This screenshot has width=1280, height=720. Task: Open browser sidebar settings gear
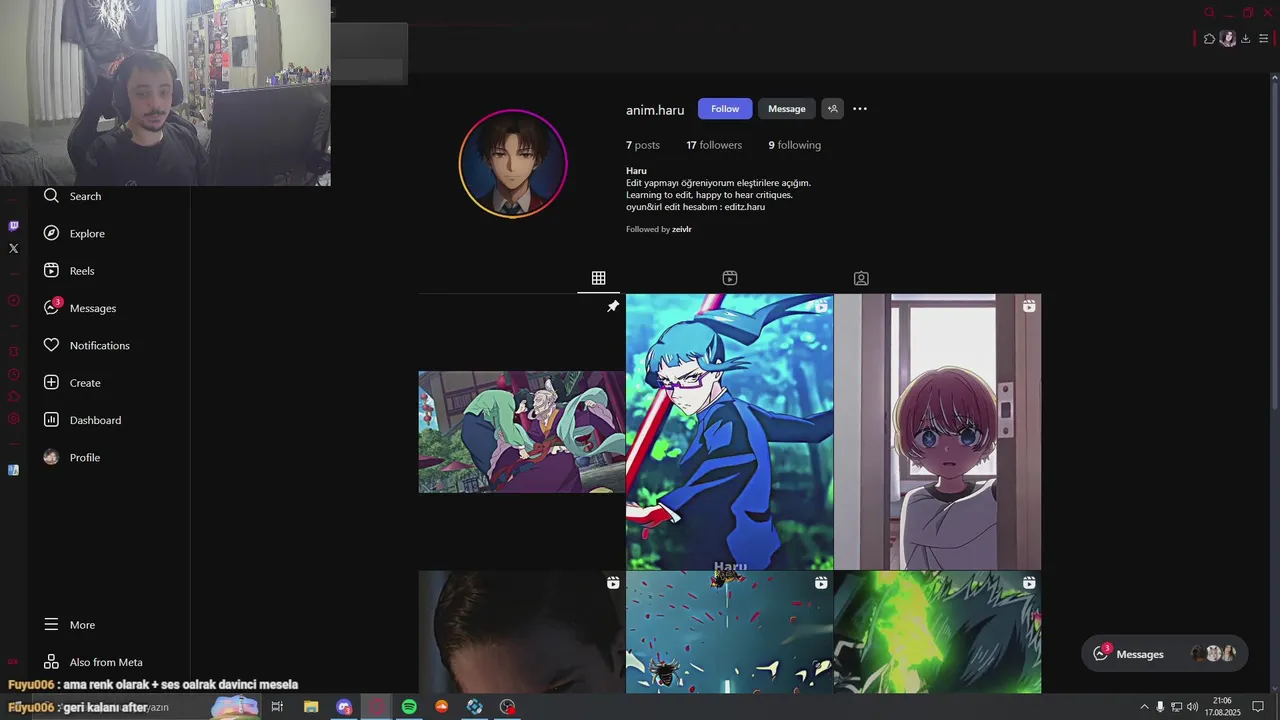13,419
